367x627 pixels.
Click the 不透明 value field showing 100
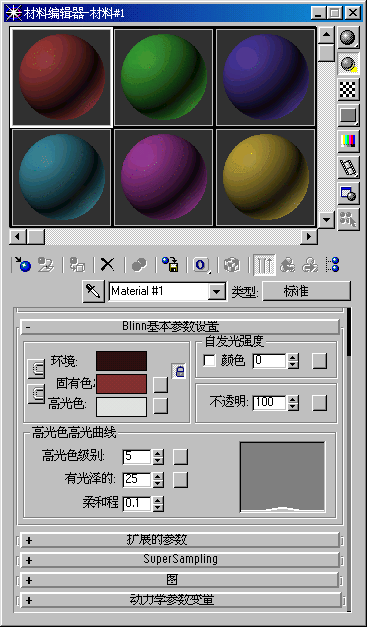point(270,403)
